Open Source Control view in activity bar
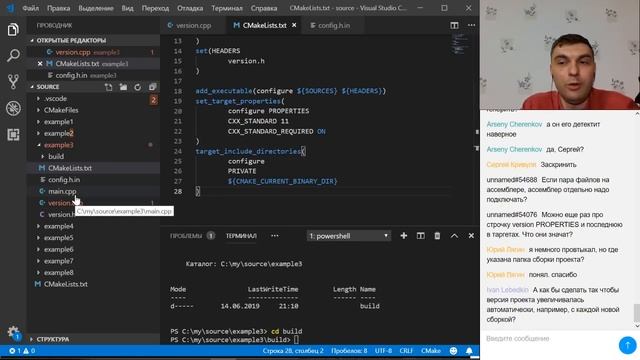Screen dimensions: 640x360 13,82
